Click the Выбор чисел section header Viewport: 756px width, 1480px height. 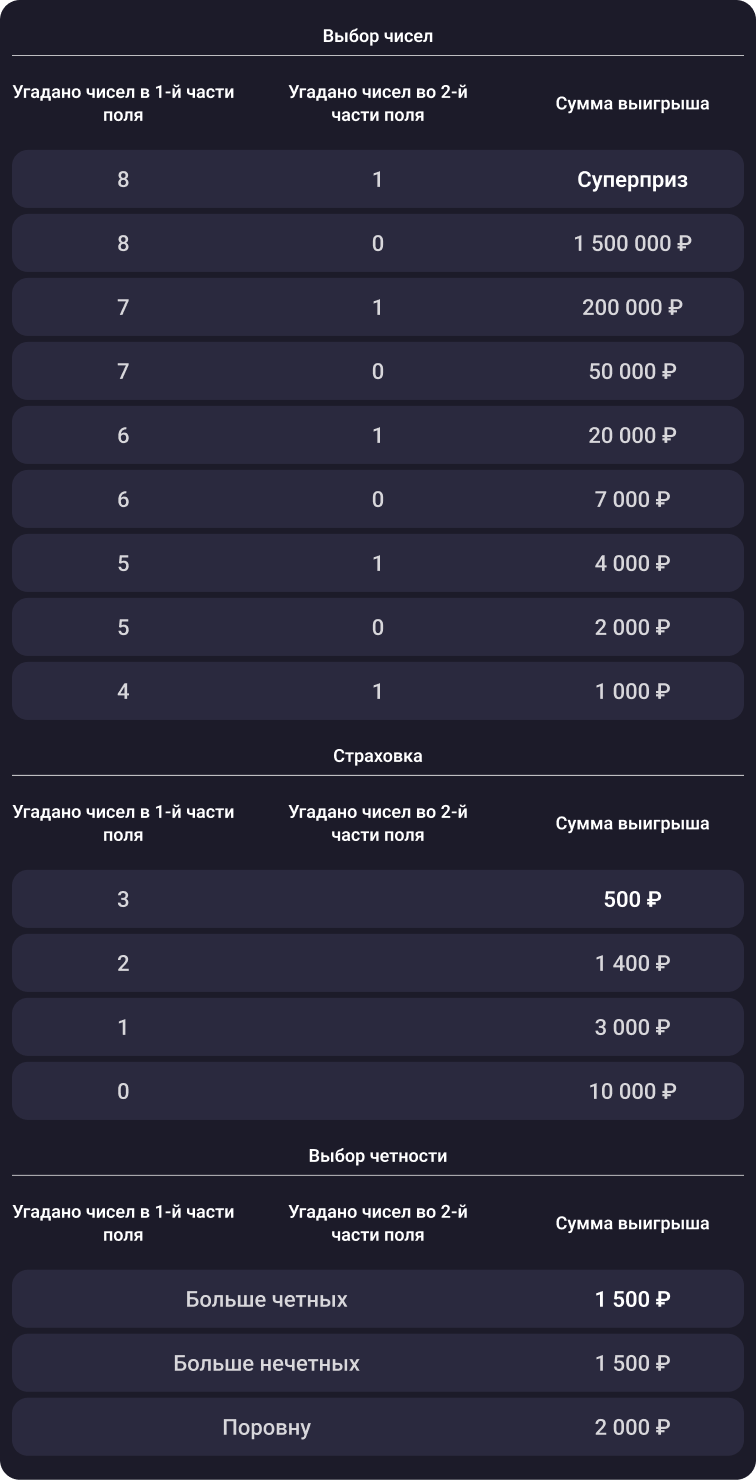(x=378, y=36)
